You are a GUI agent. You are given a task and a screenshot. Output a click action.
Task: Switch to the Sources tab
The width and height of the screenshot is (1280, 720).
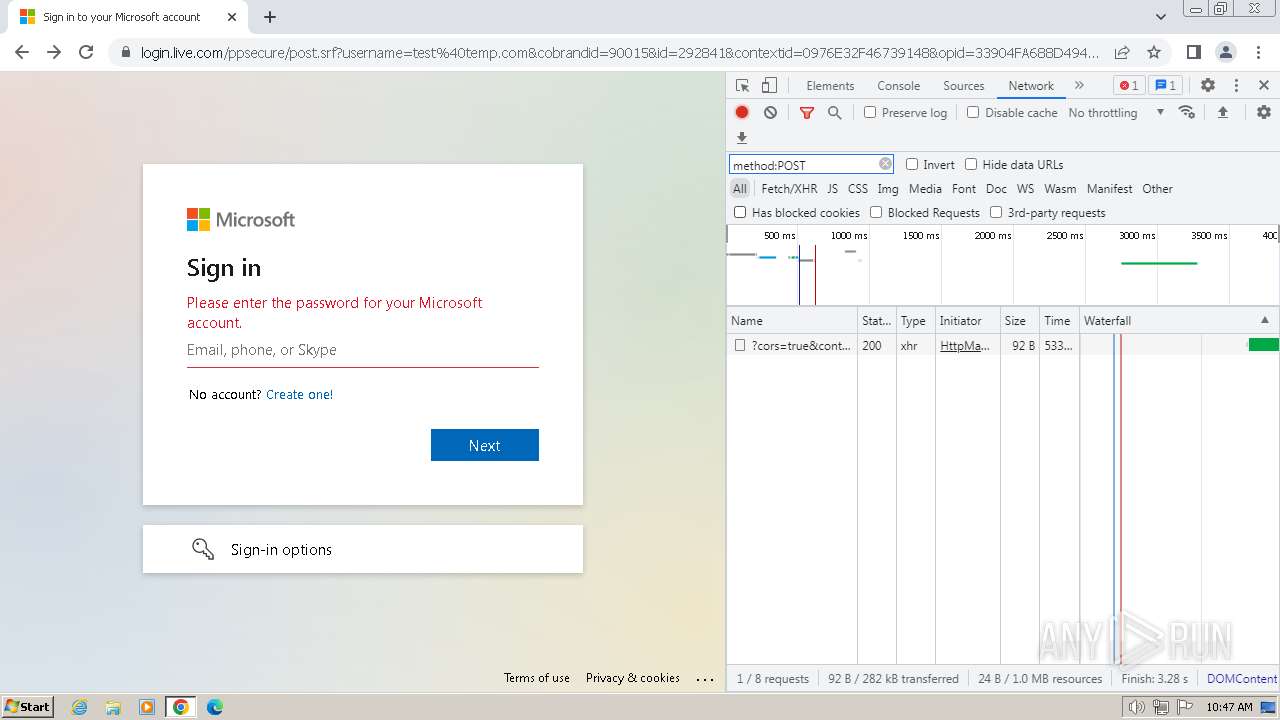click(x=964, y=86)
